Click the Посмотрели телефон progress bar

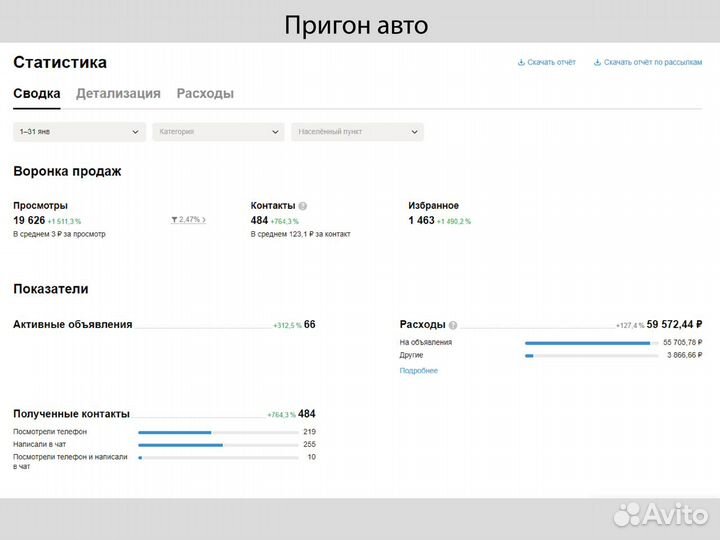click(x=218, y=433)
